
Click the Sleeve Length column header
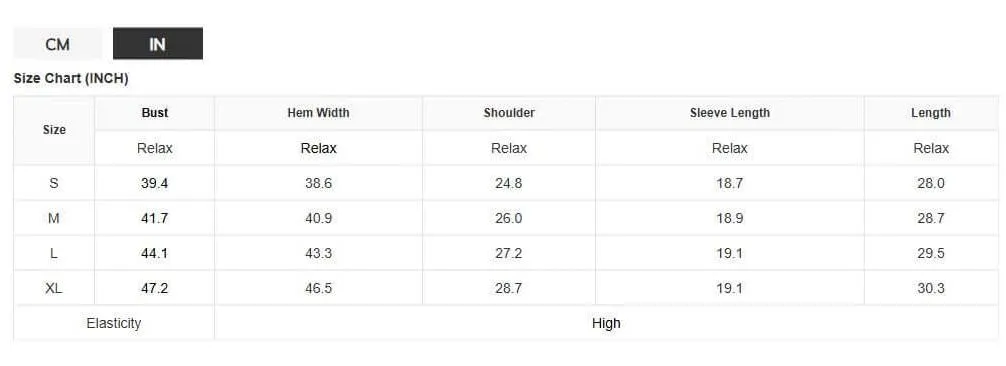(729, 113)
